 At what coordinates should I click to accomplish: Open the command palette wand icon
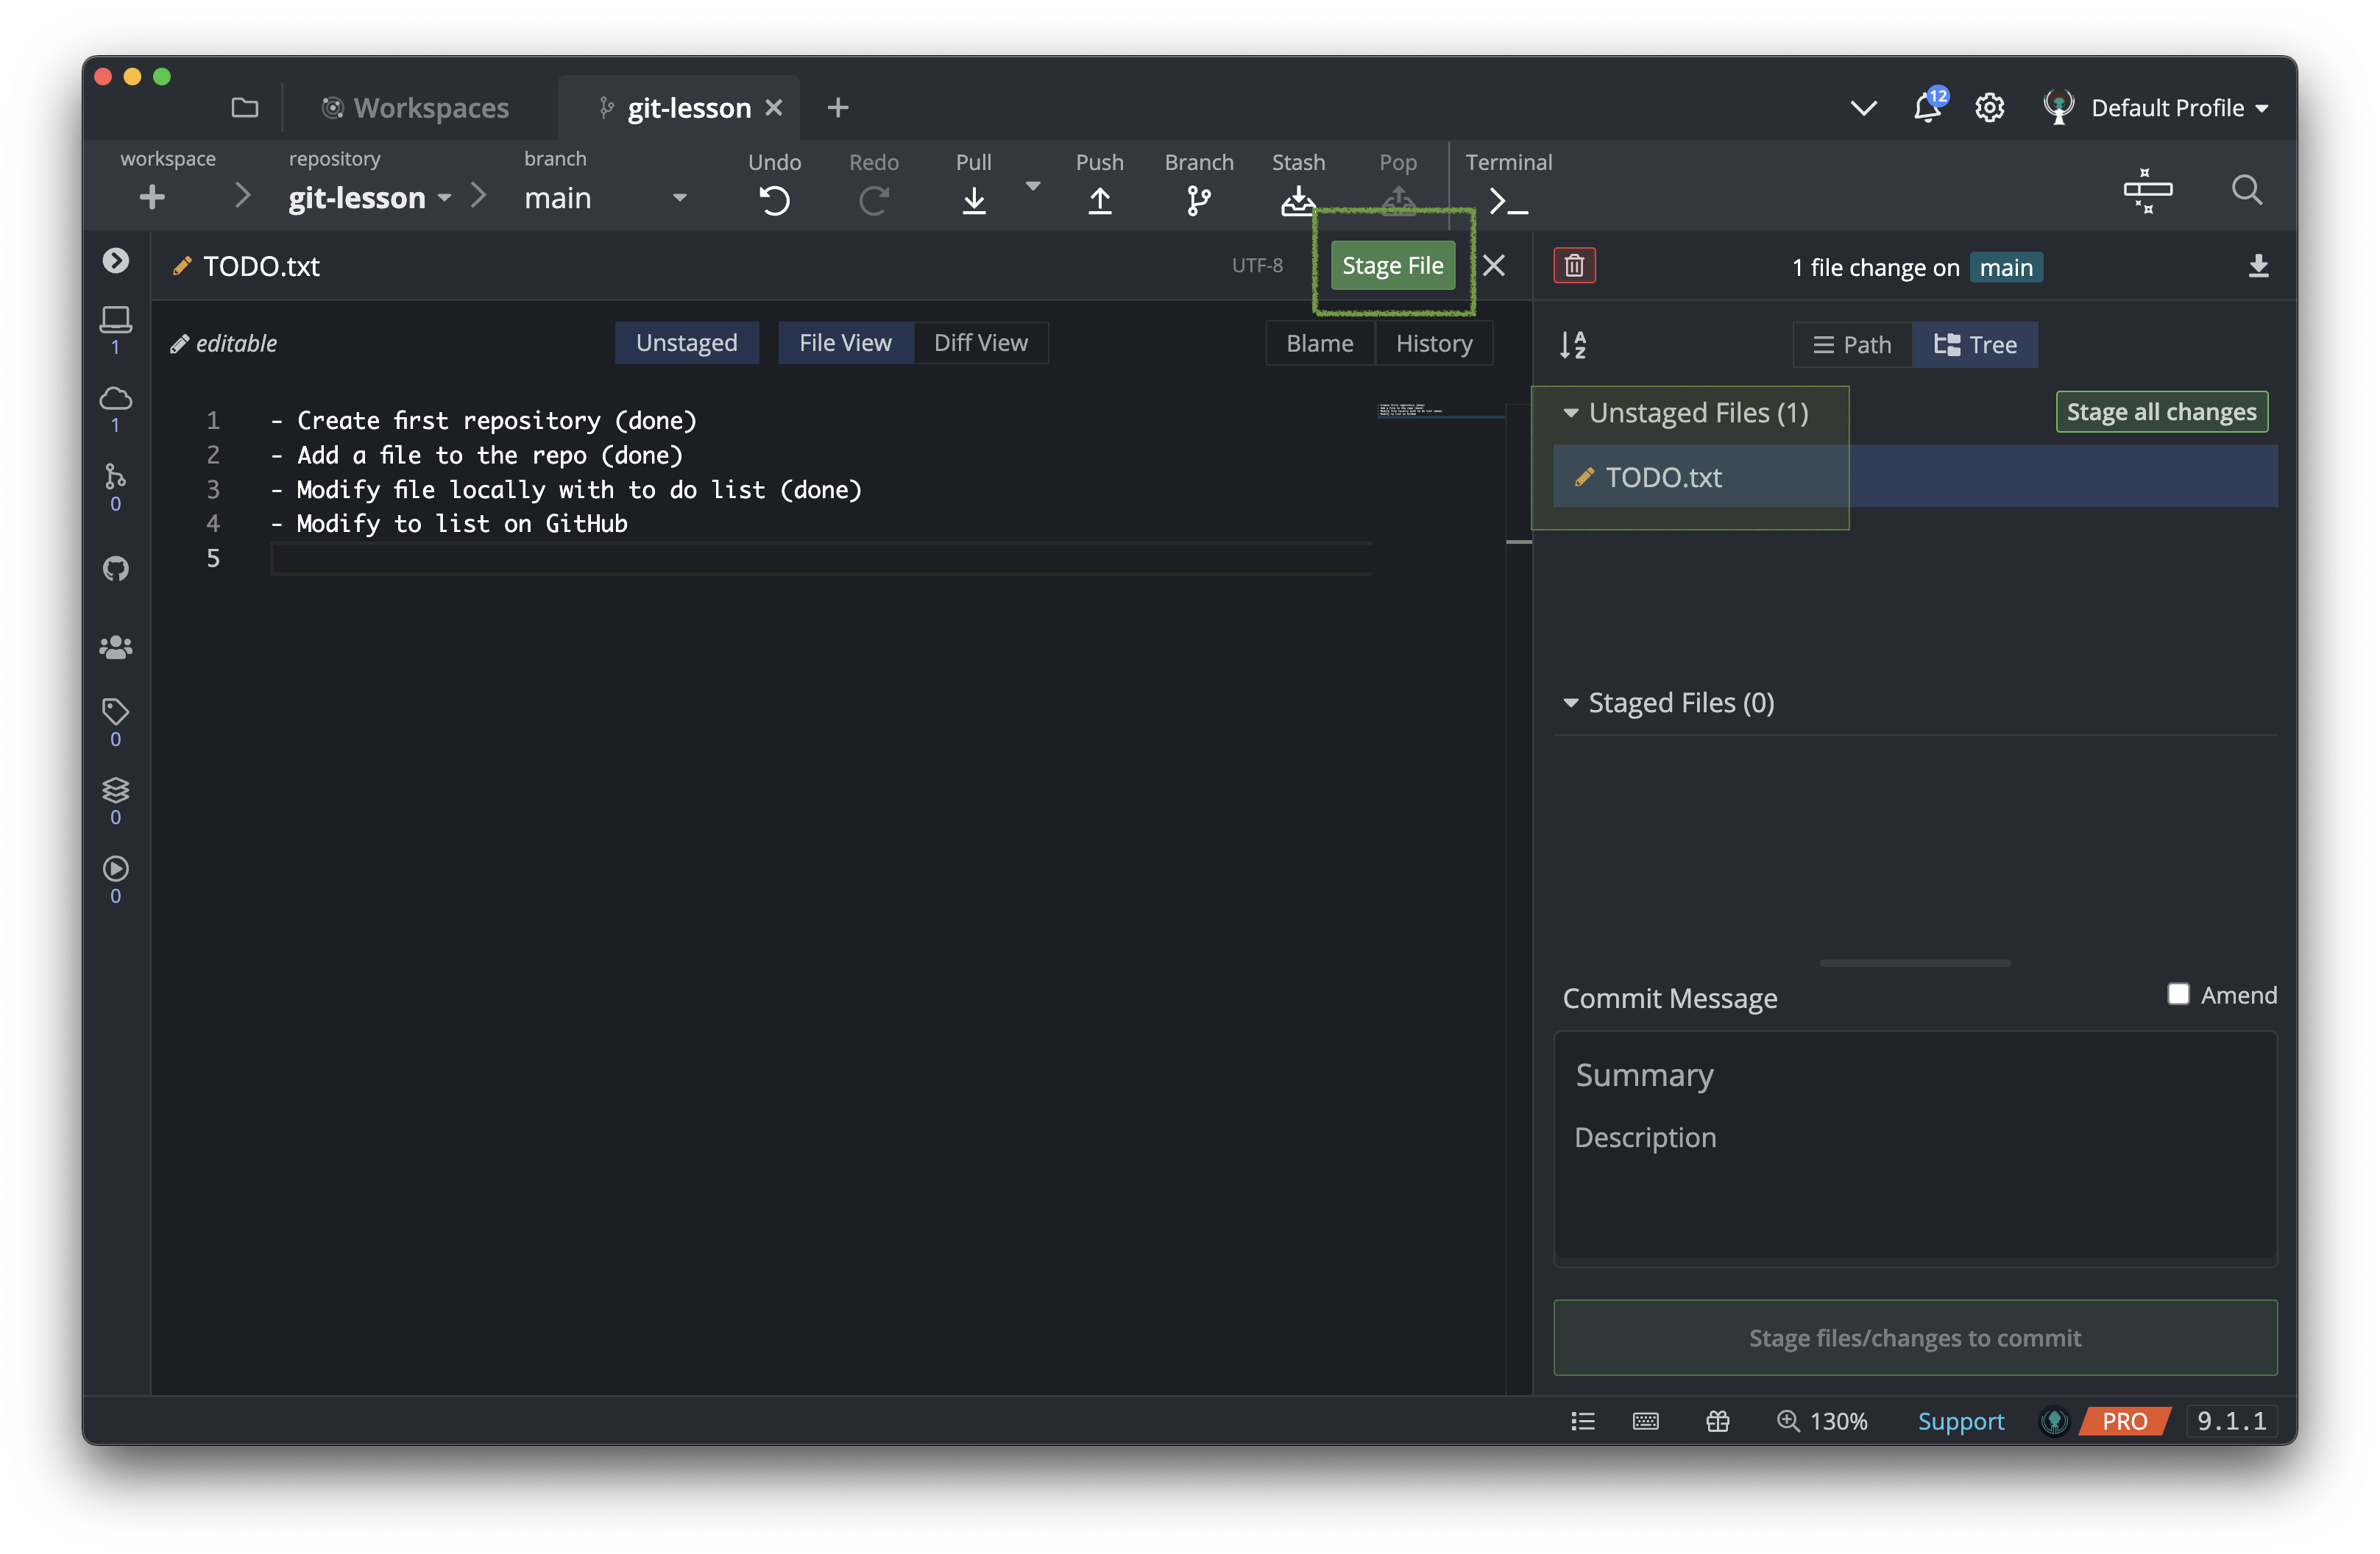[2147, 190]
